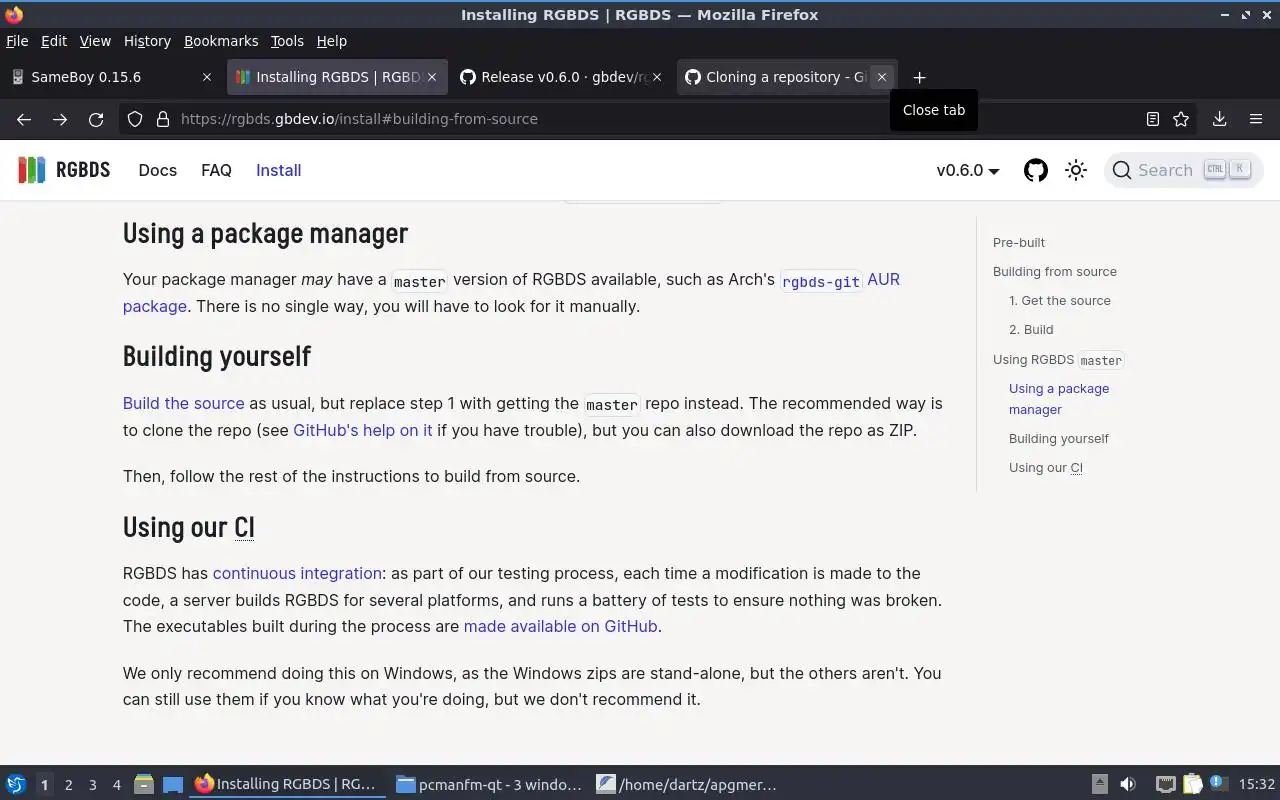The width and height of the screenshot is (1280, 800).
Task: Open the File menu
Action: tap(17, 41)
